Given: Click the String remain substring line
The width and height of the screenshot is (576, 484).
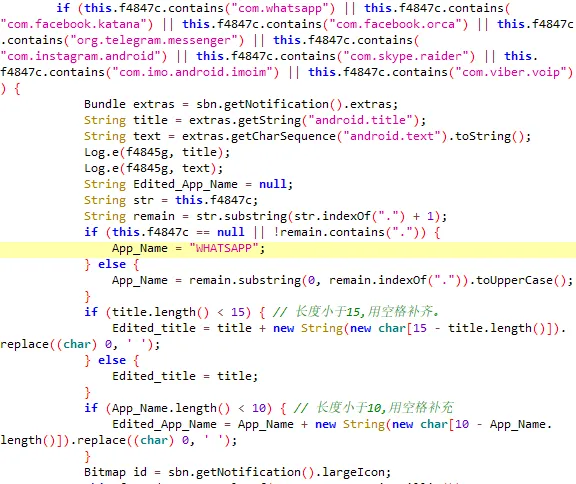Looking at the screenshot, I should pyautogui.click(x=266, y=216).
